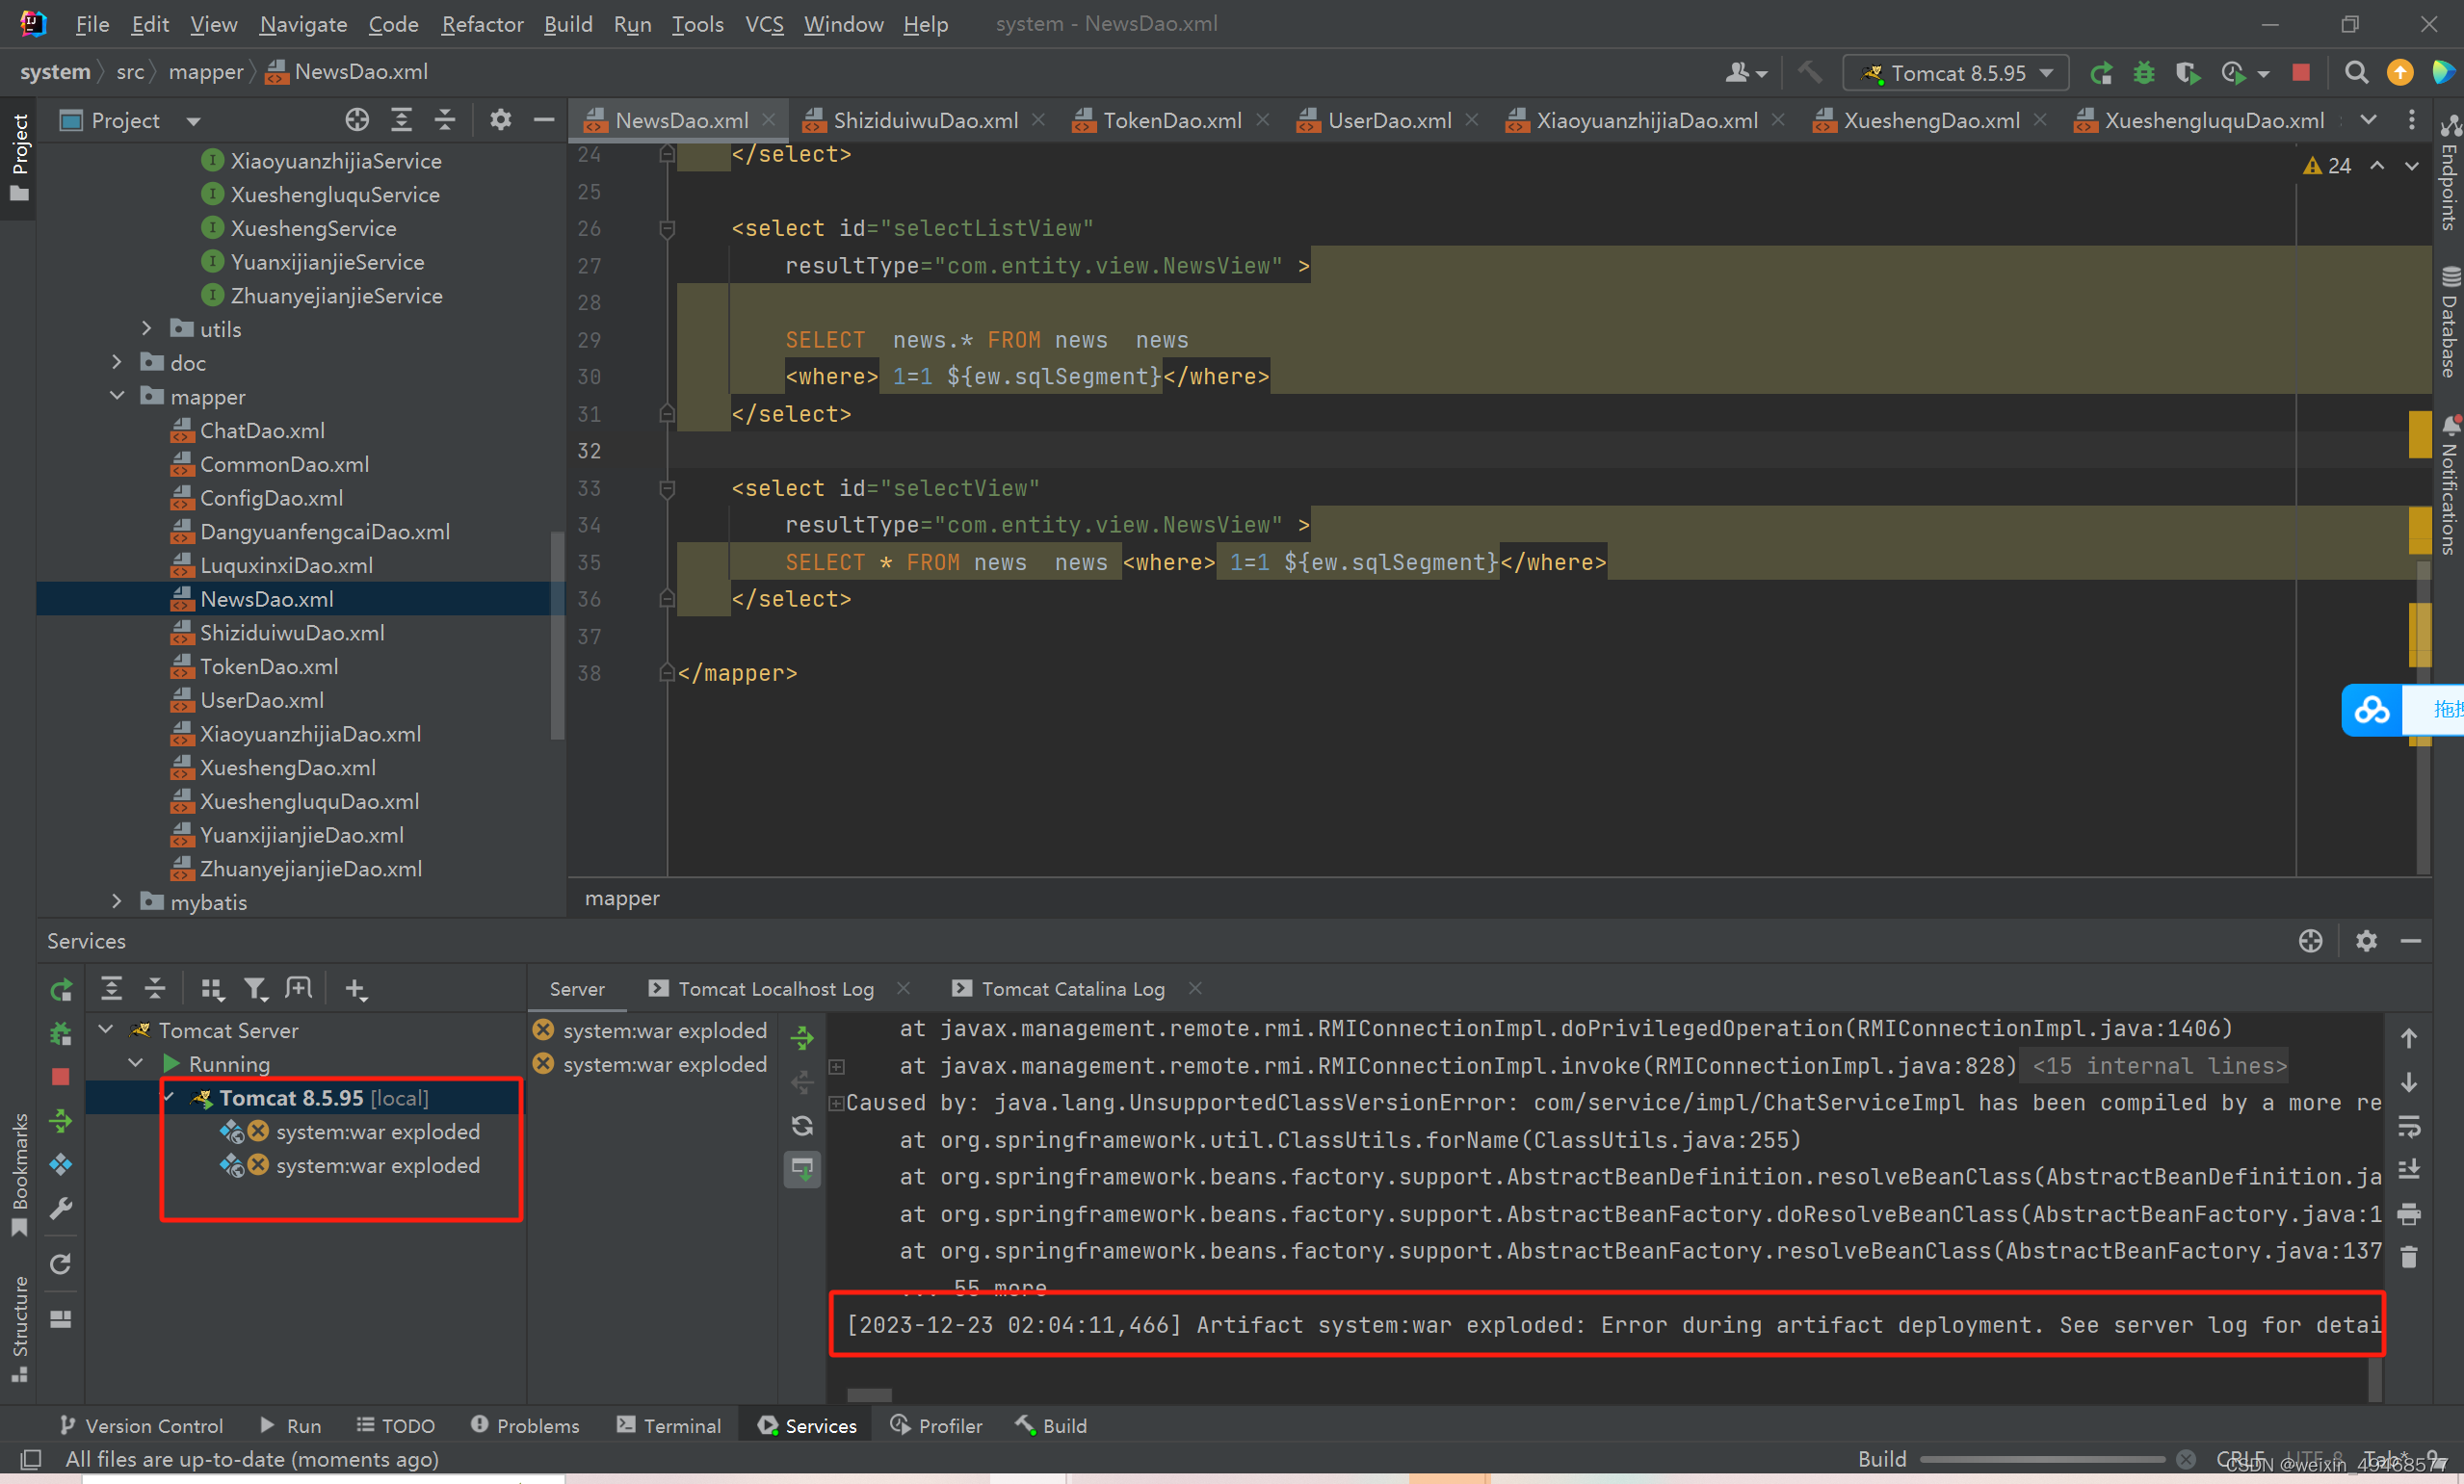Open UserDao.xml in the project tree

[x=261, y=700]
